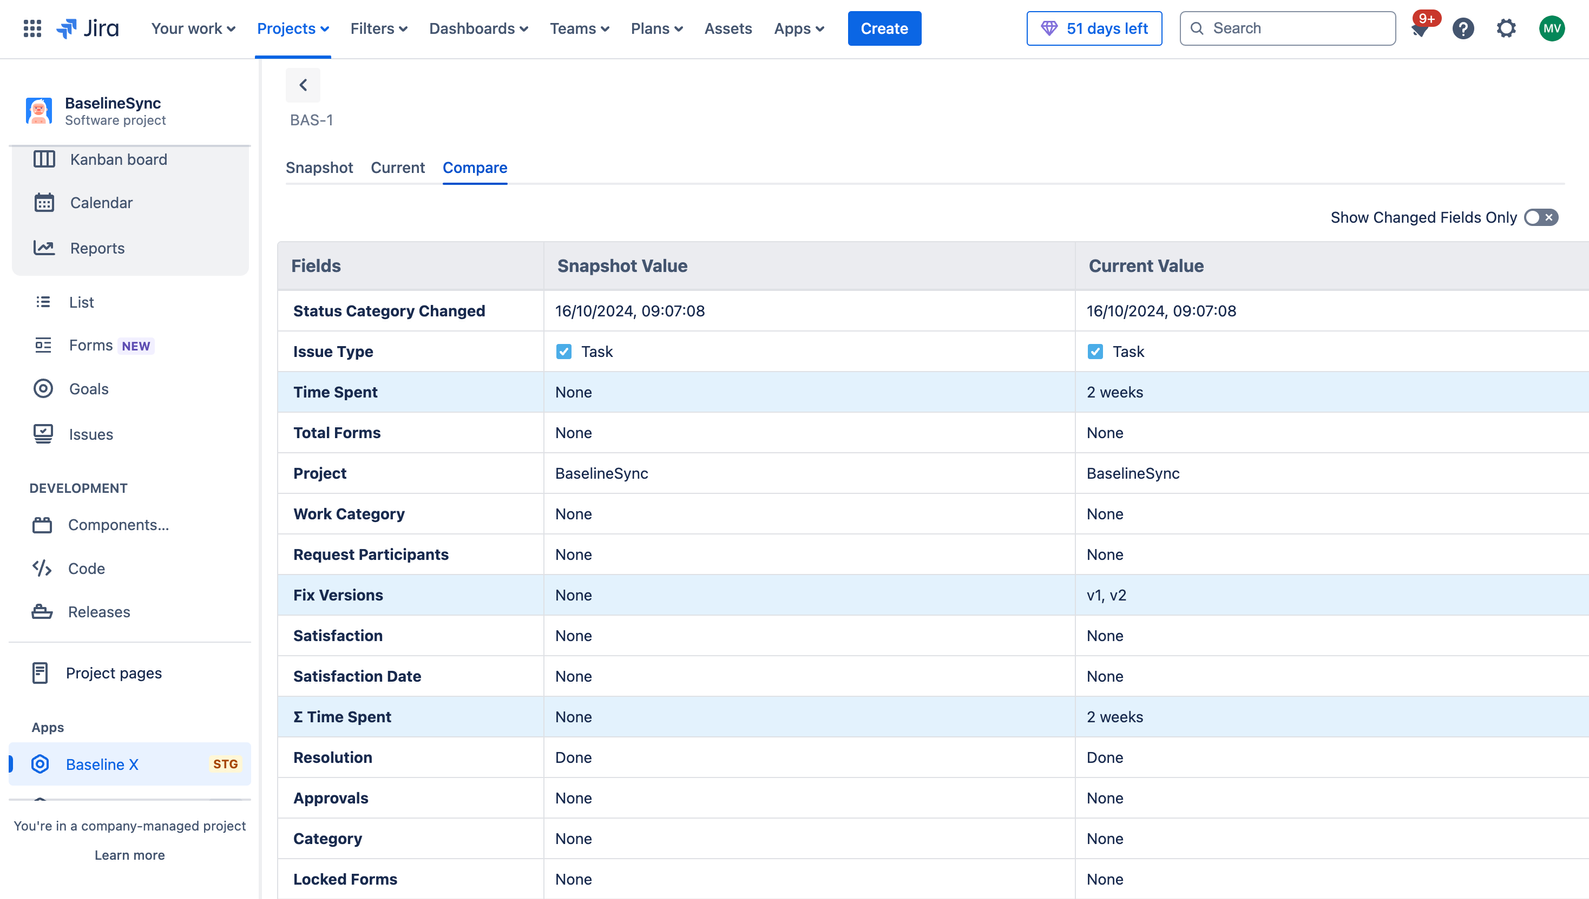
Task: Click the Learn more link
Action: pos(130,855)
